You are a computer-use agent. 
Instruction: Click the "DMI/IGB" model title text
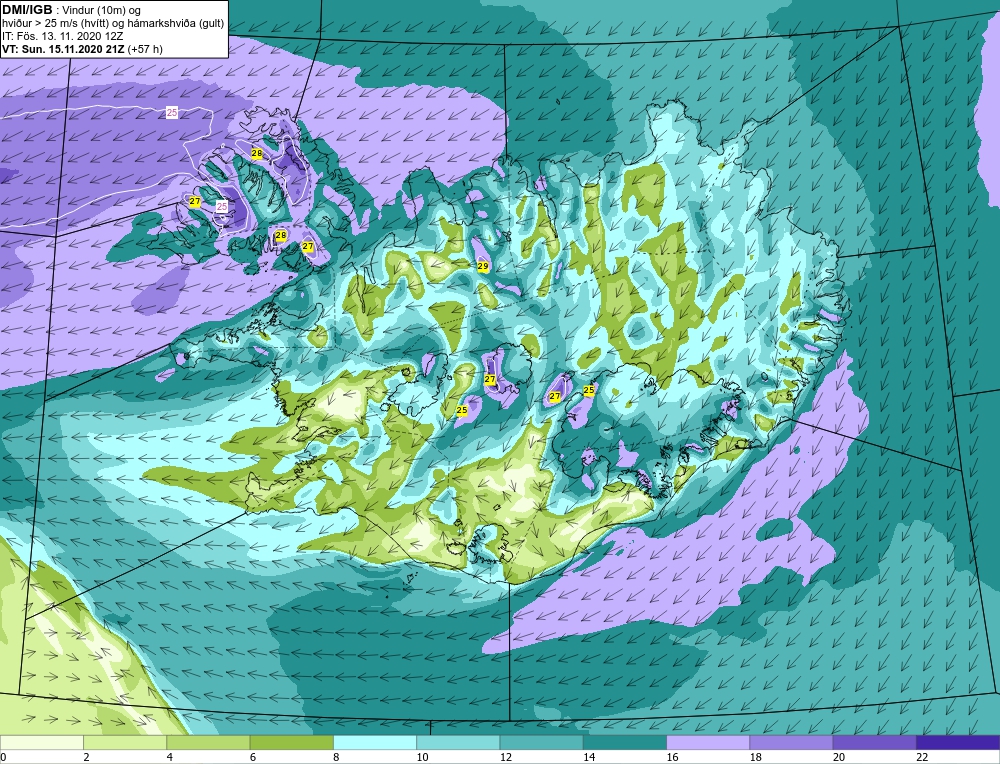click(27, 10)
